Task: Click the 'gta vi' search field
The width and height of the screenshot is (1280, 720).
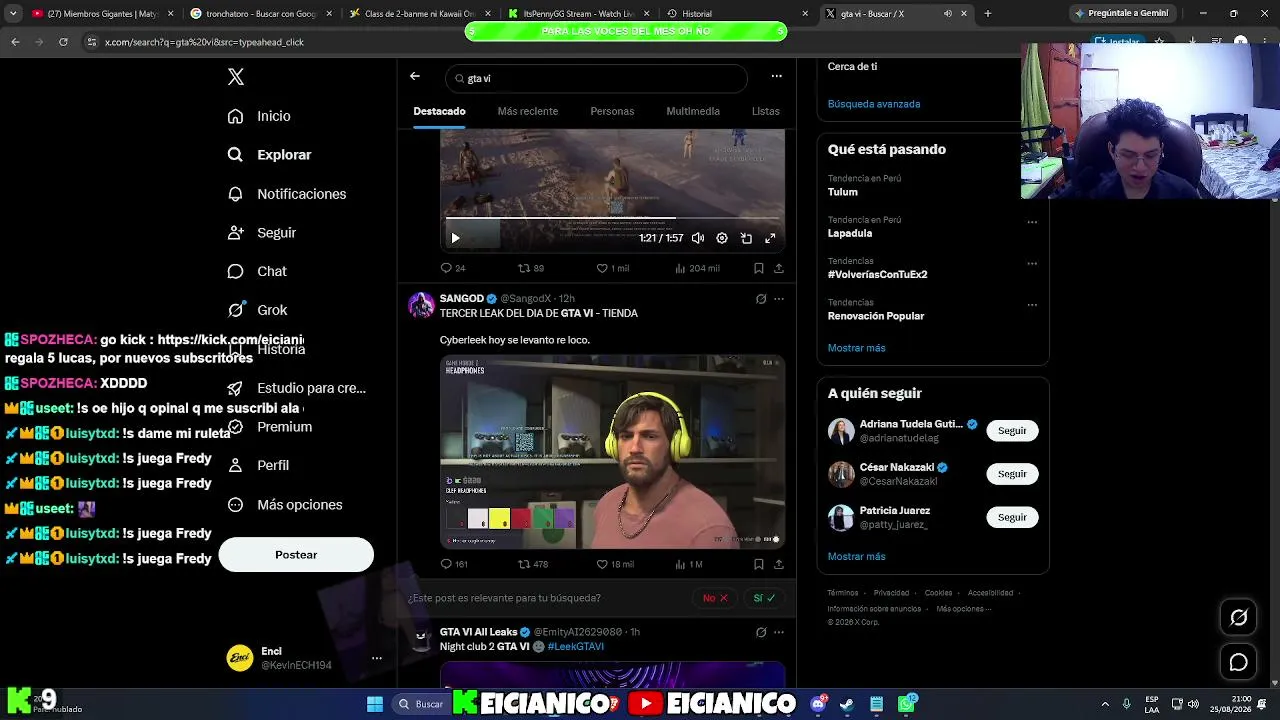Action: click(x=597, y=78)
